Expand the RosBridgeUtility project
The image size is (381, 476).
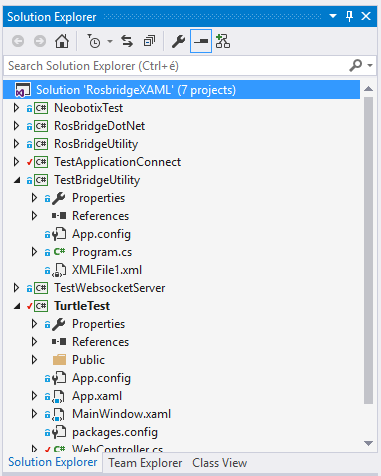click(x=16, y=144)
